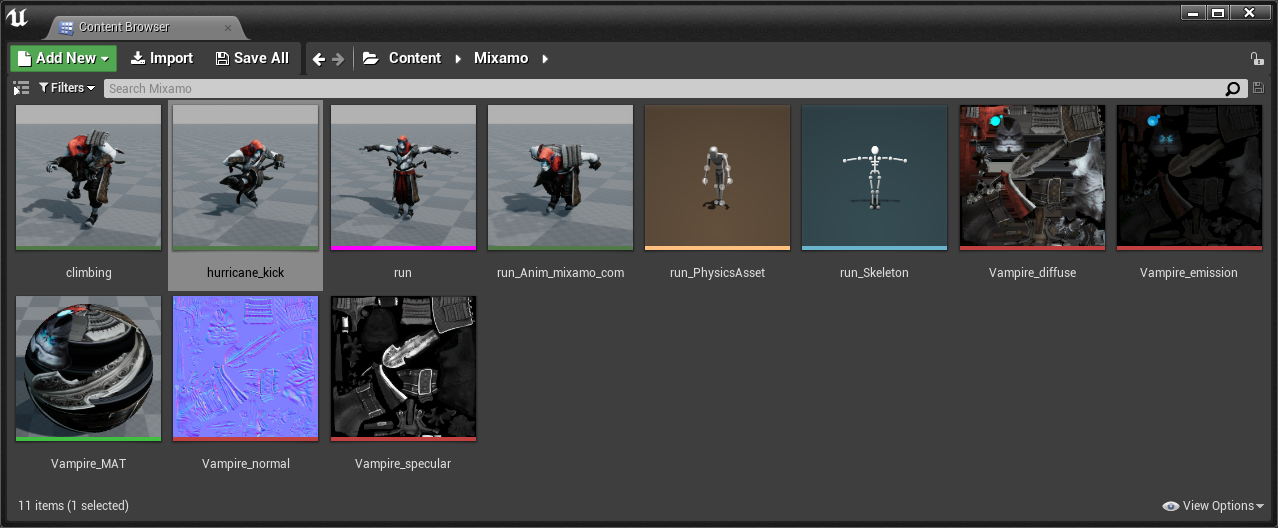
Task: Click the Unreal Engine logo icon
Action: coord(17,18)
